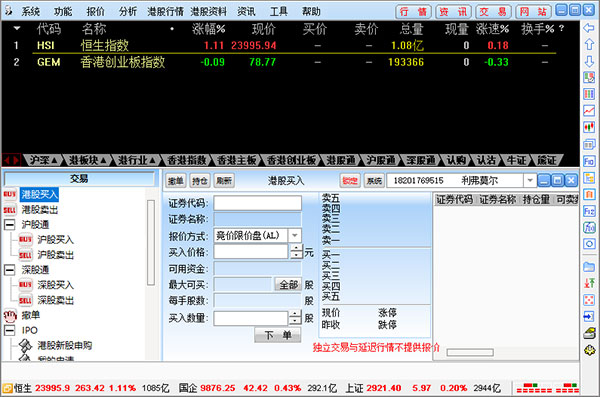
Task: Click the red 锁定 button
Action: (350, 180)
